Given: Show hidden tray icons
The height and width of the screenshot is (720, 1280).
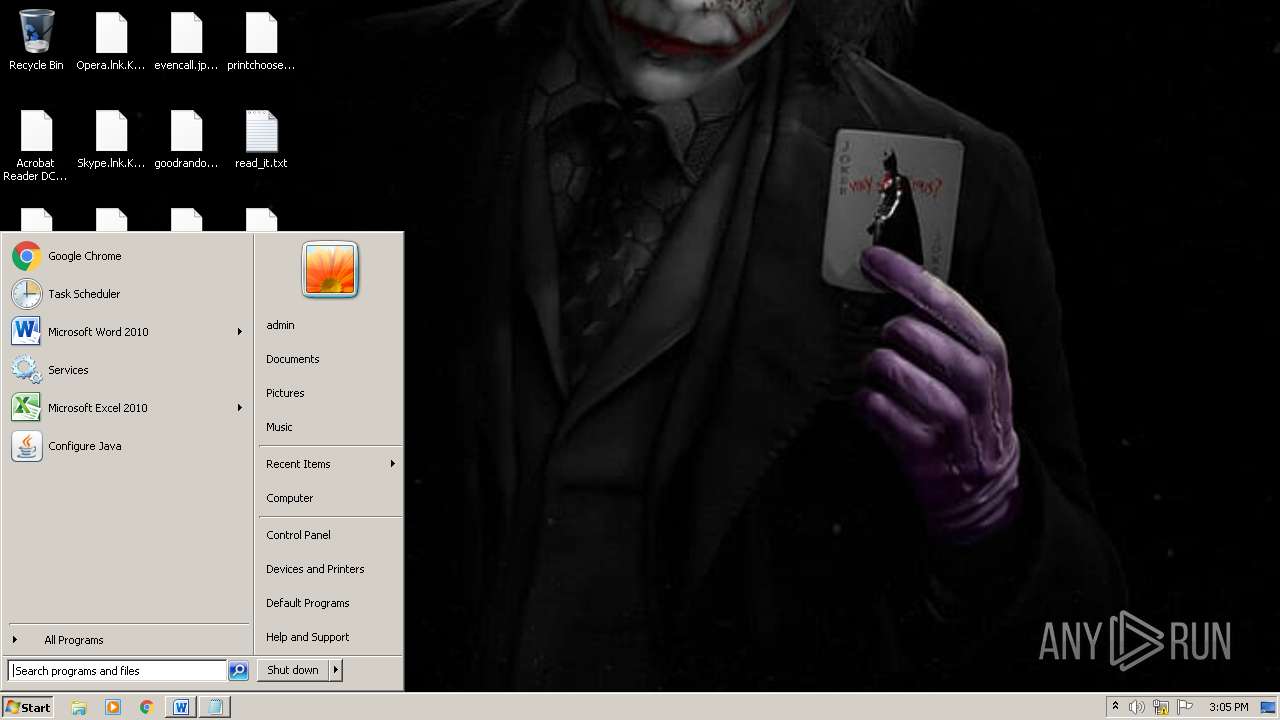Looking at the screenshot, I should 1115,707.
